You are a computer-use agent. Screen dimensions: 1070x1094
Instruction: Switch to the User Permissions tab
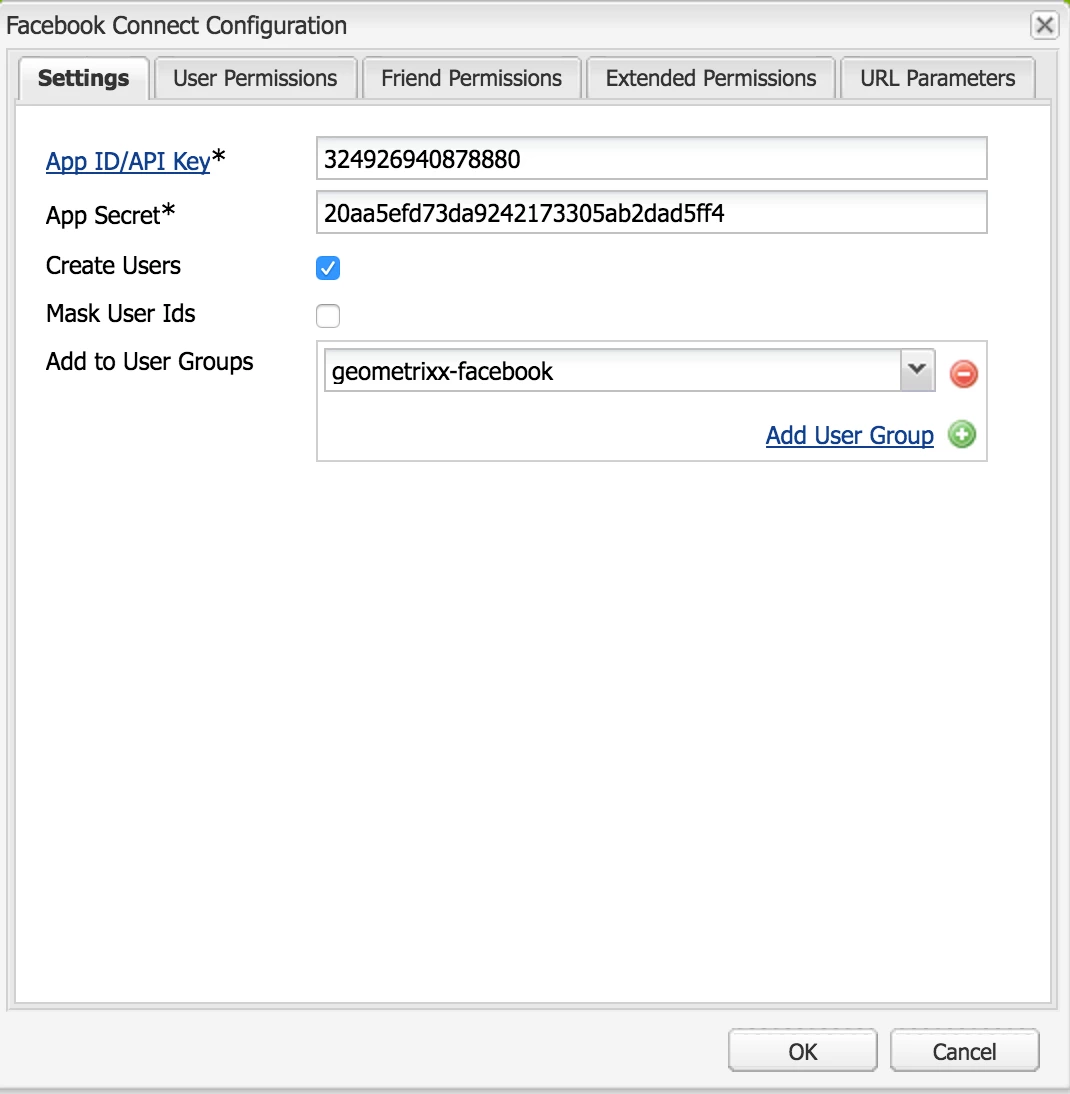point(255,78)
